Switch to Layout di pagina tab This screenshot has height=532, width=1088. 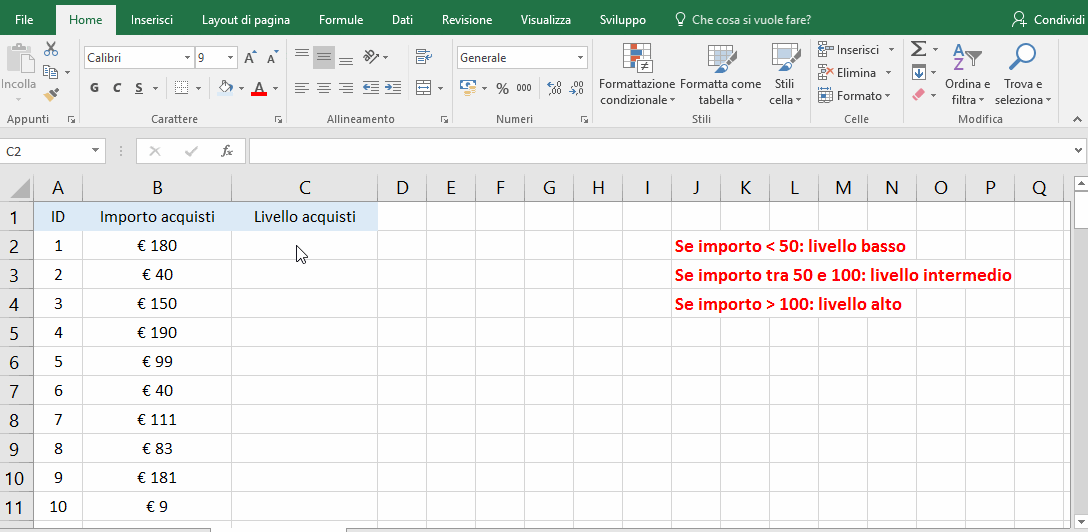(x=246, y=19)
